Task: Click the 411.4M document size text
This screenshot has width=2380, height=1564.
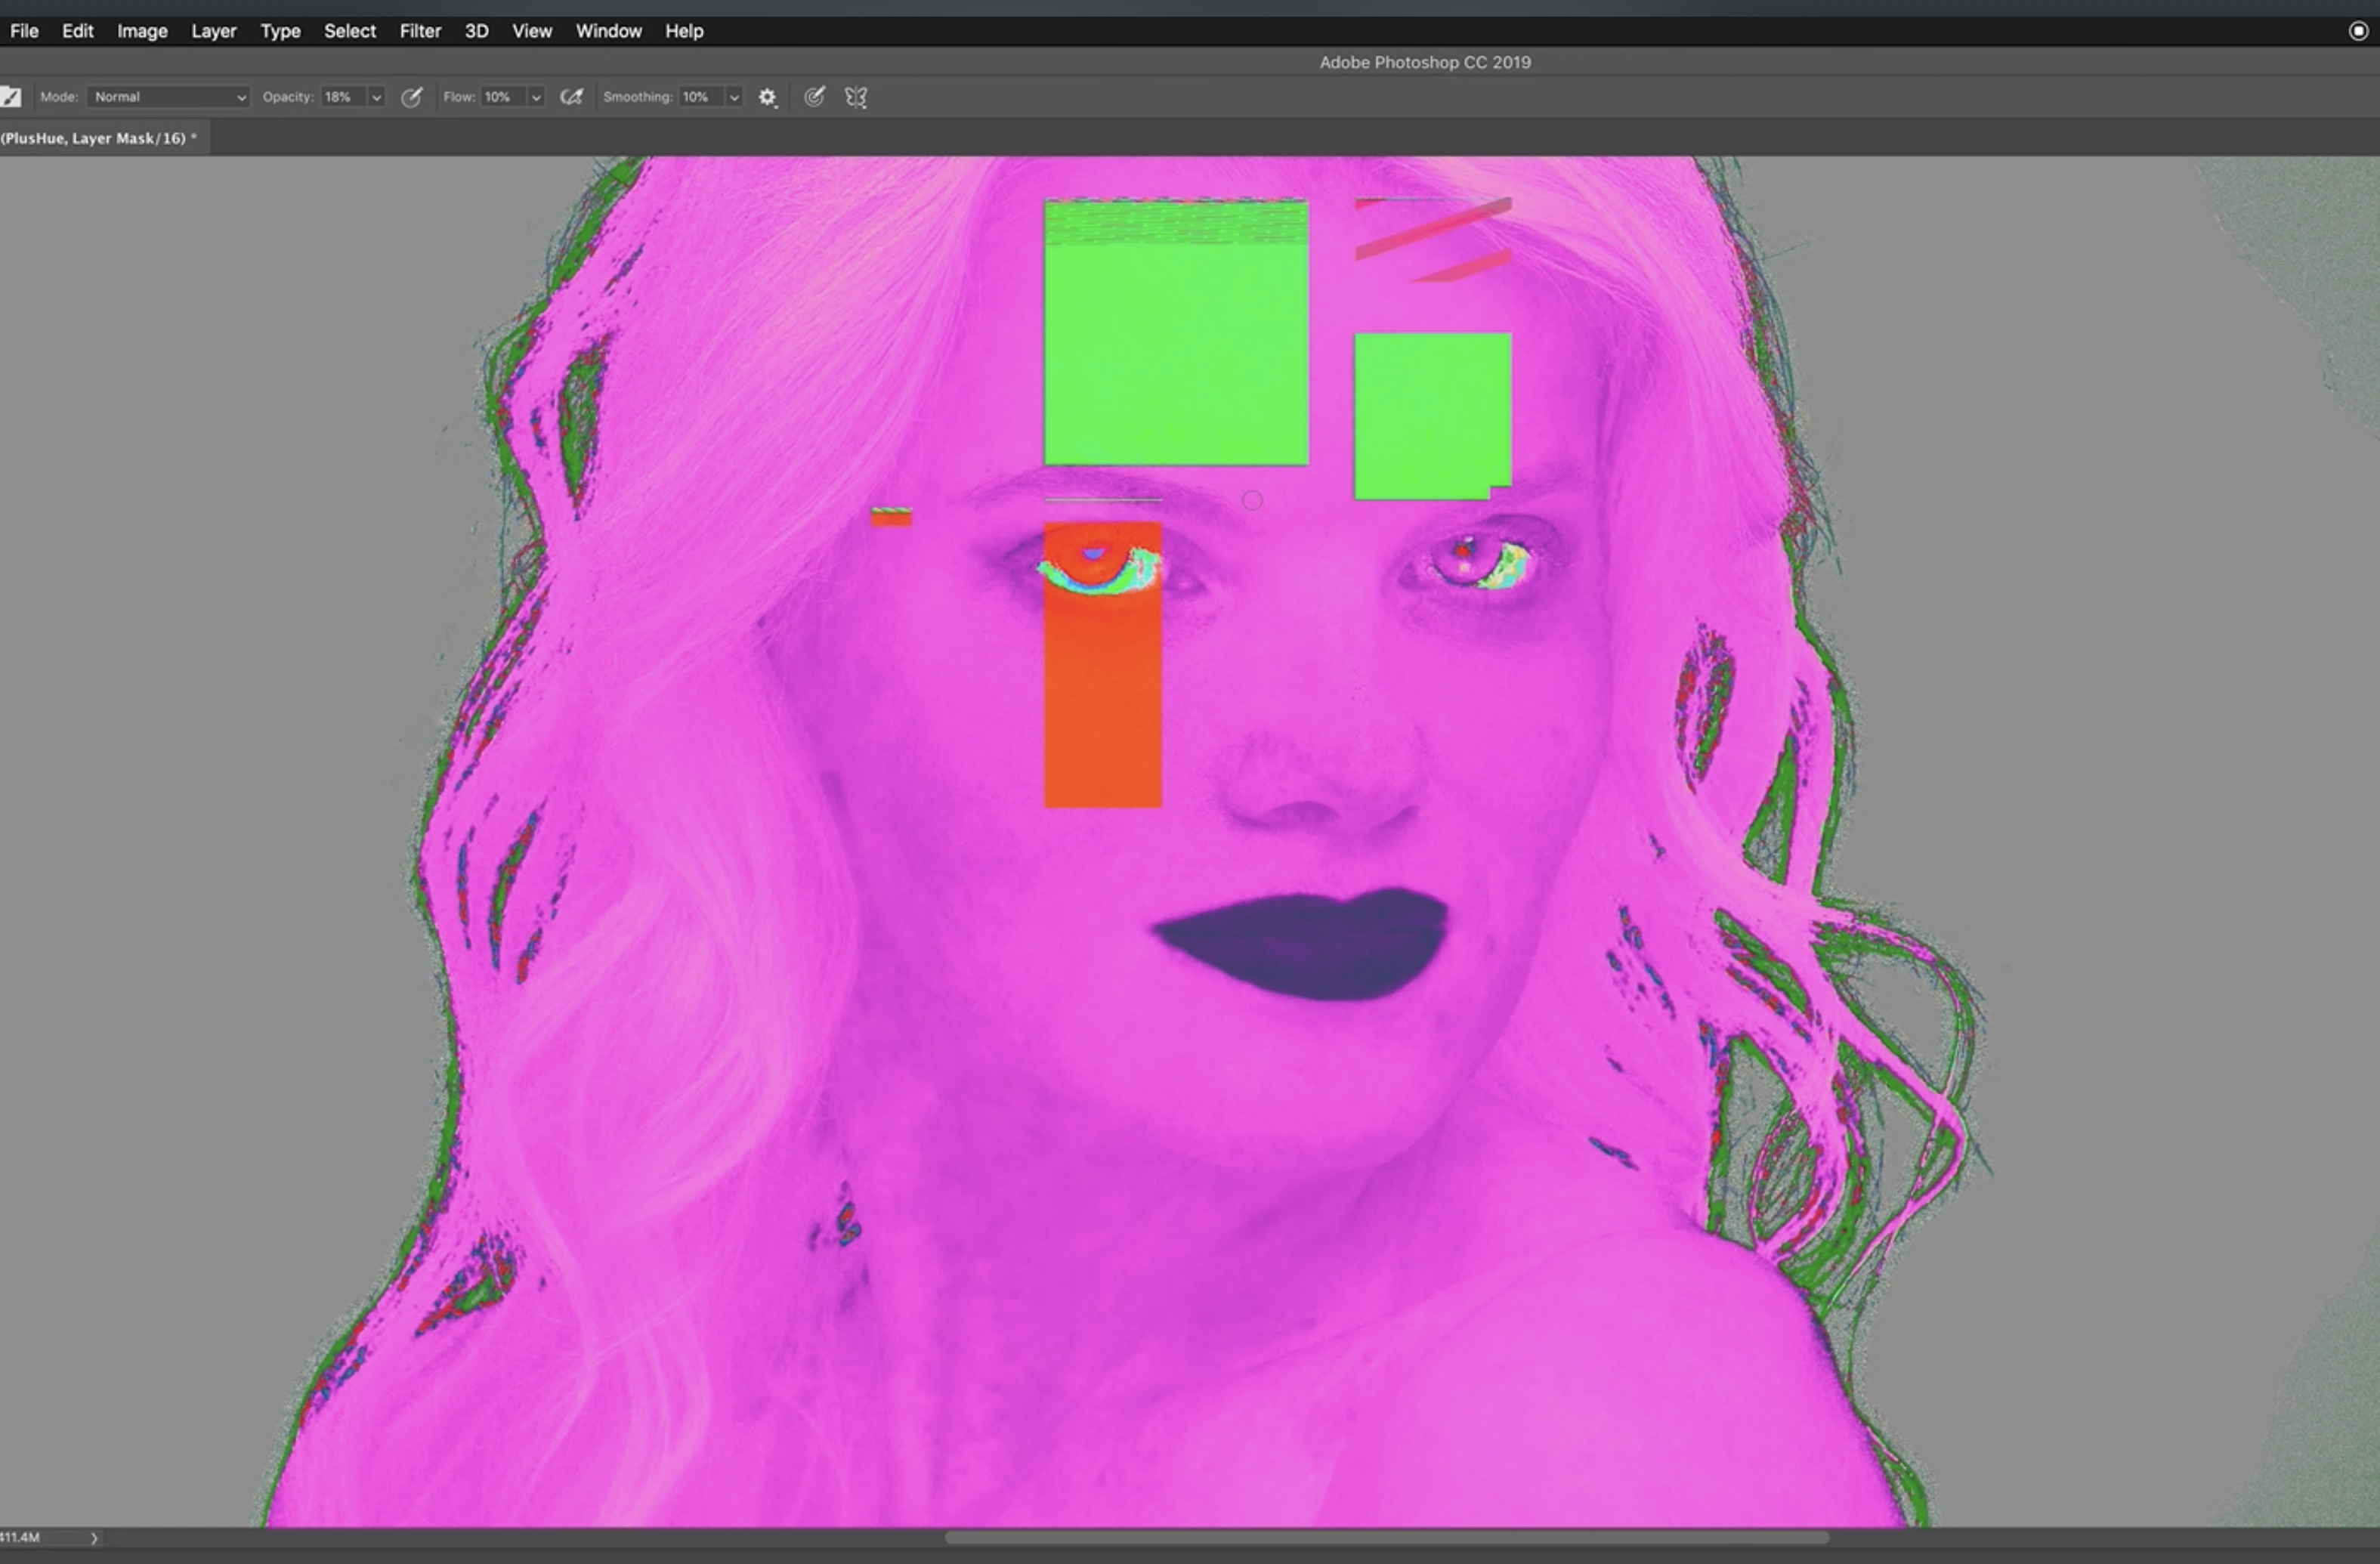Action: (x=19, y=1537)
